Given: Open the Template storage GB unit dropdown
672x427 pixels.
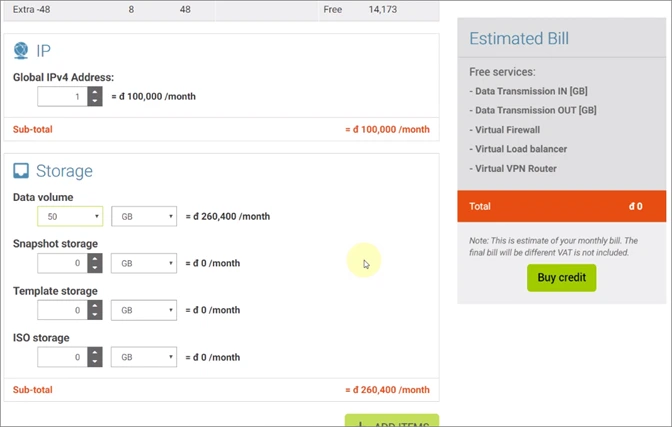Looking at the screenshot, I should tap(144, 310).
